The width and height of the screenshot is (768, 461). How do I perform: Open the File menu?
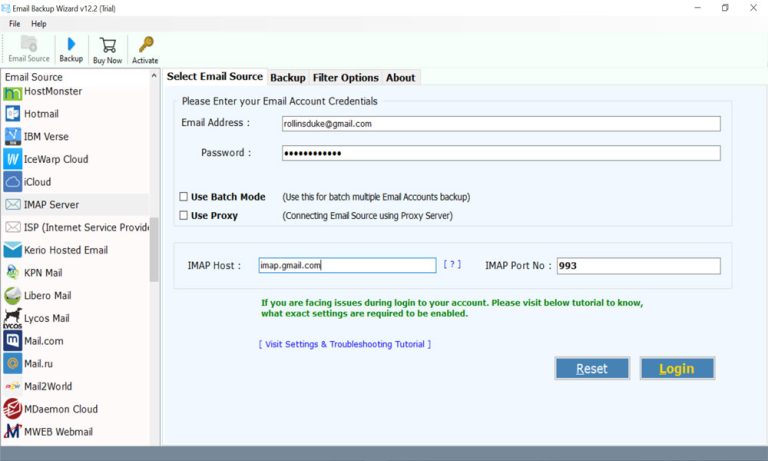(x=15, y=24)
